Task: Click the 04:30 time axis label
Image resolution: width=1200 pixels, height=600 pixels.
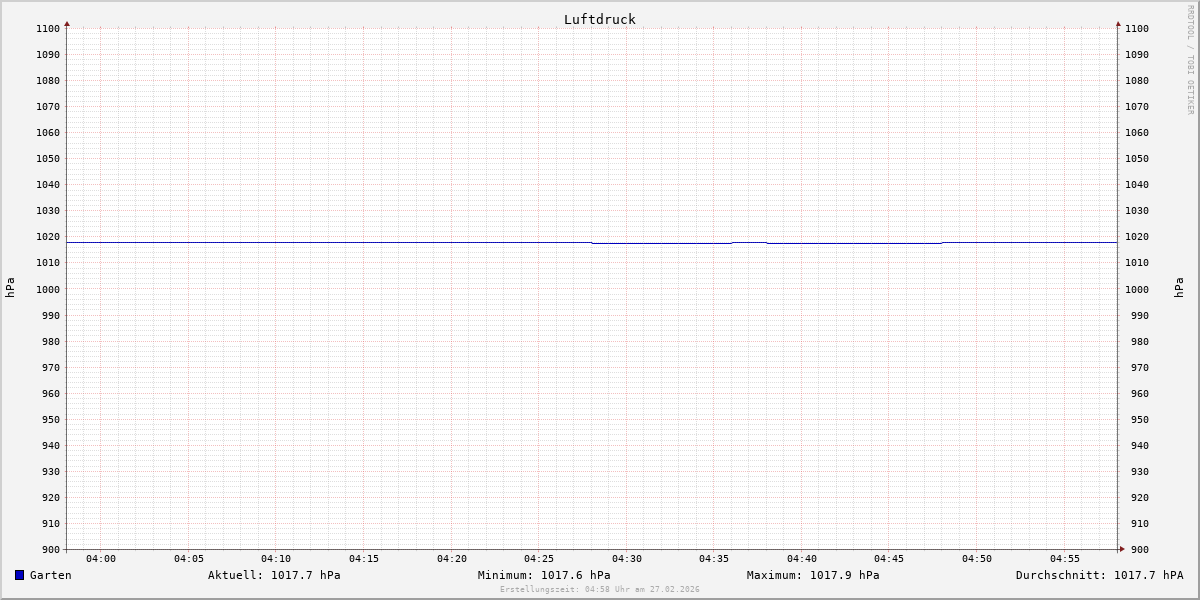Action: (x=627, y=559)
